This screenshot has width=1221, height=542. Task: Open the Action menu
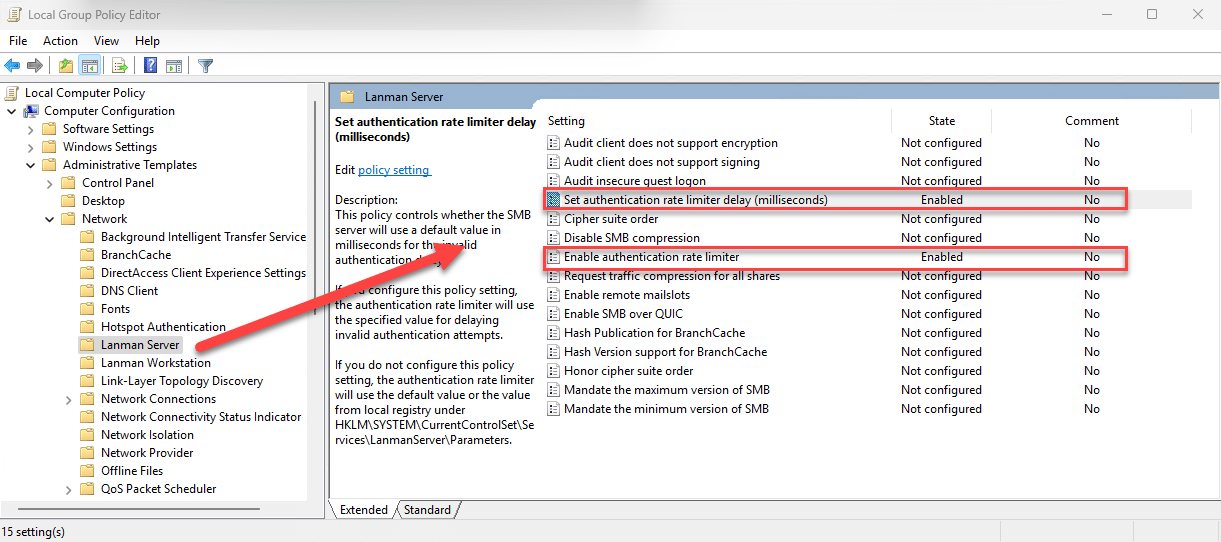pyautogui.click(x=60, y=41)
